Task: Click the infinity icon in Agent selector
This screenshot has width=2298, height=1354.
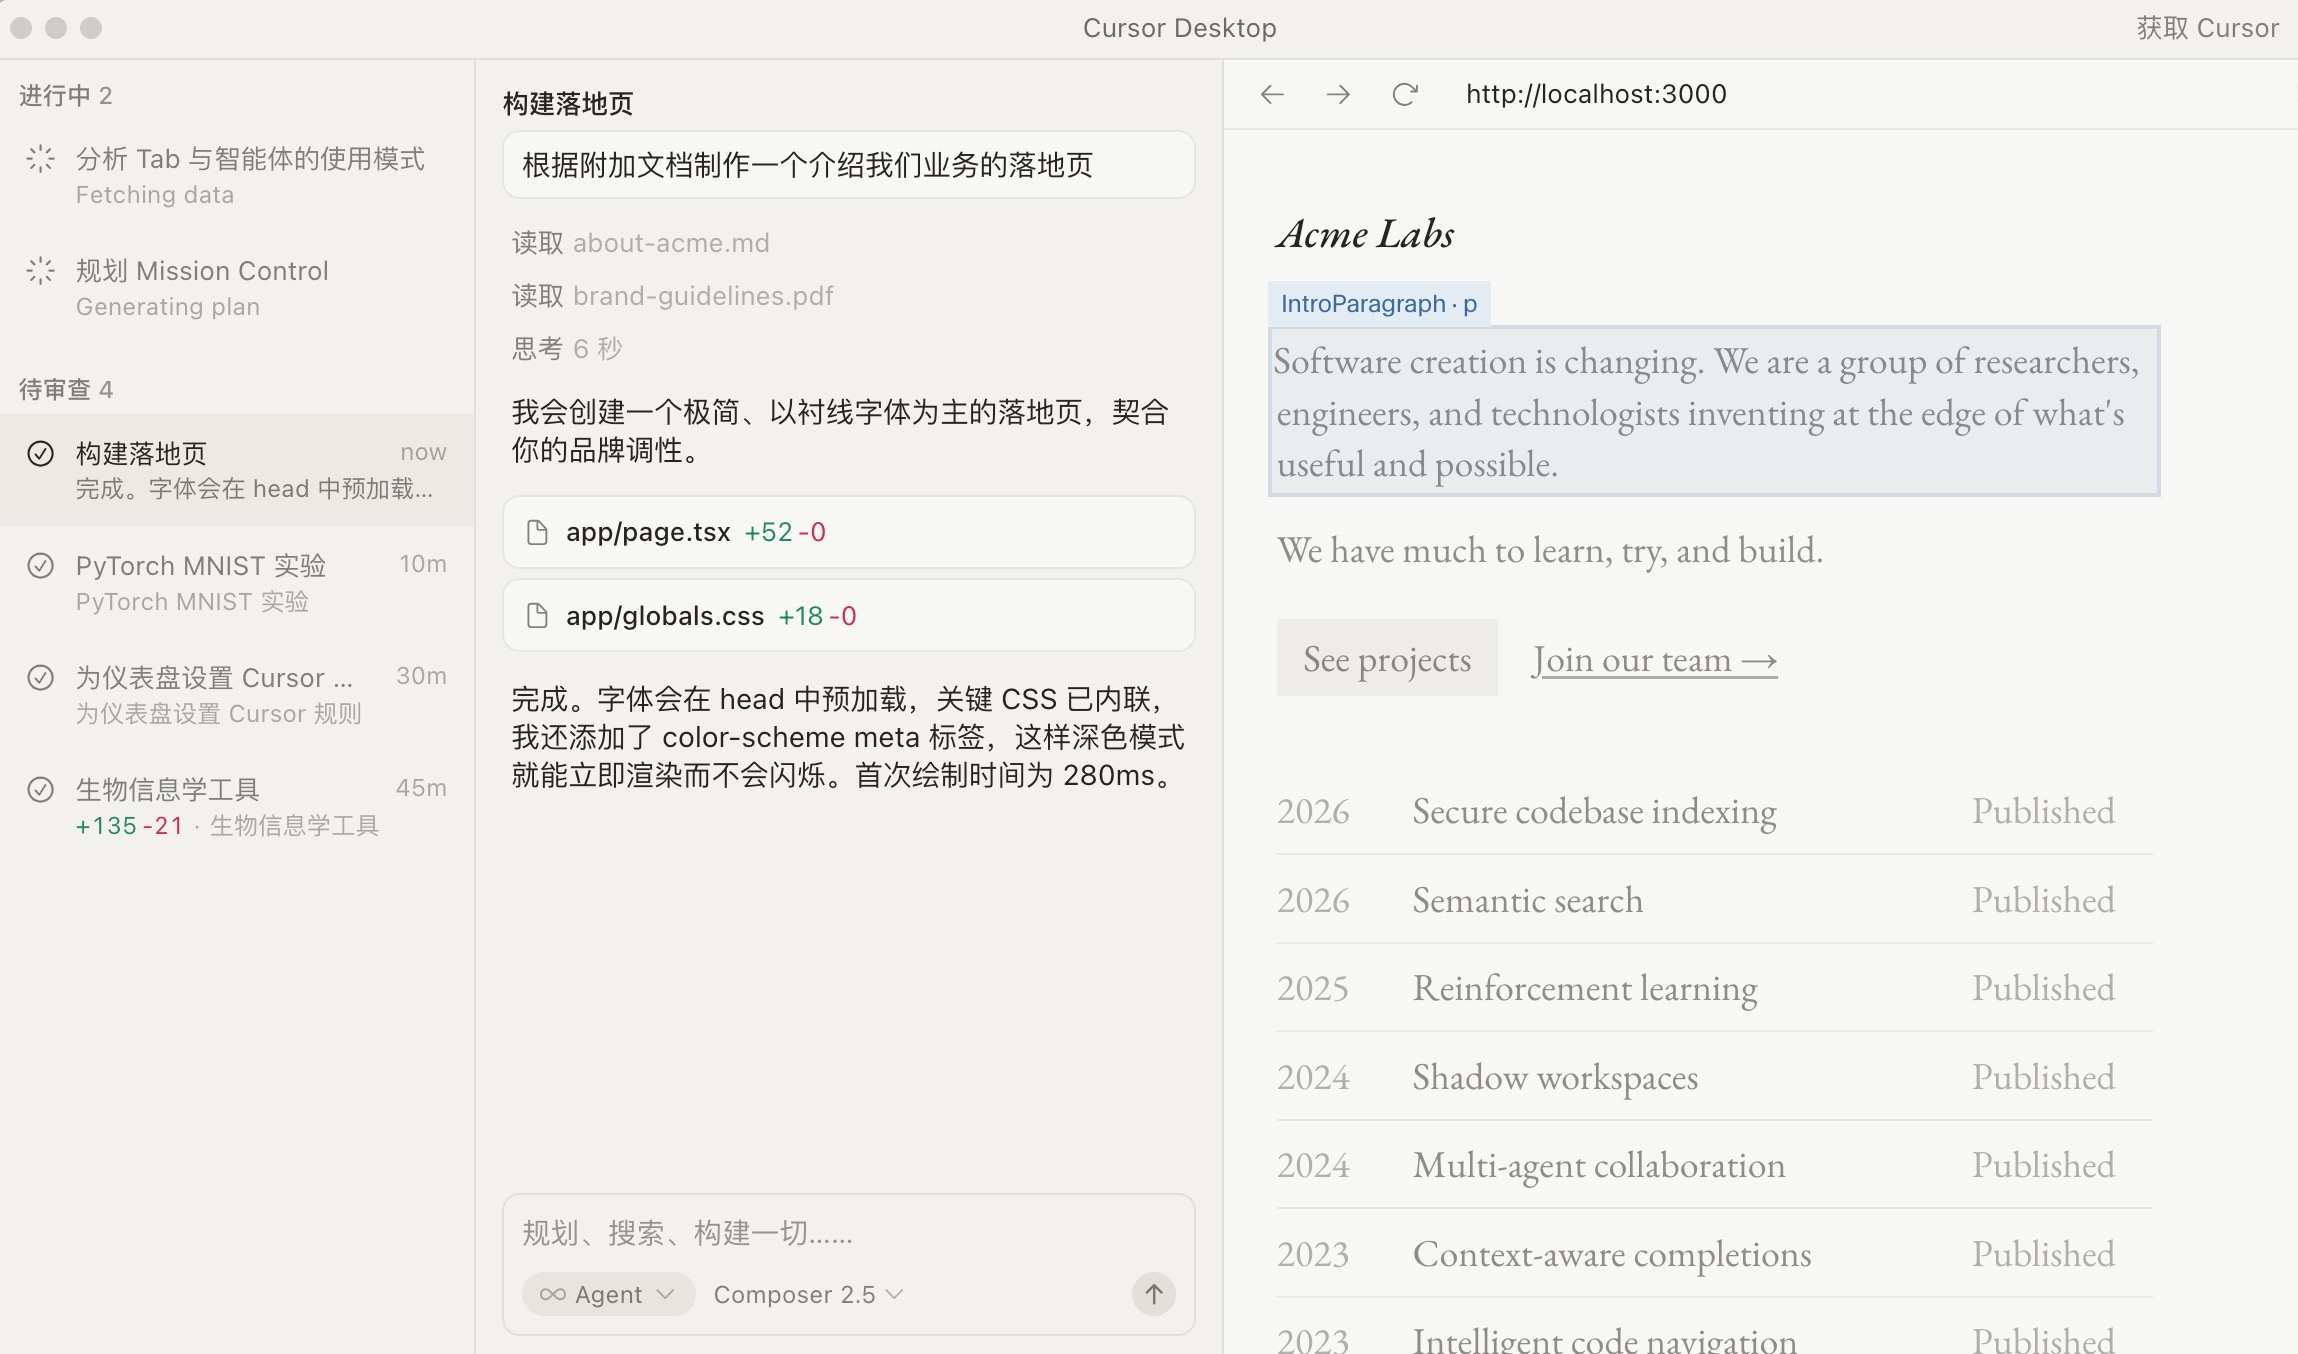Action: tap(552, 1294)
